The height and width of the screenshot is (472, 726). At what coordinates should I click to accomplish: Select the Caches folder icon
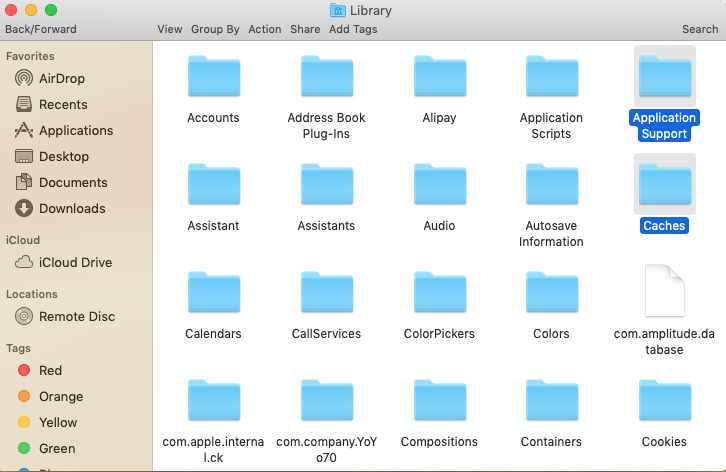click(665, 185)
